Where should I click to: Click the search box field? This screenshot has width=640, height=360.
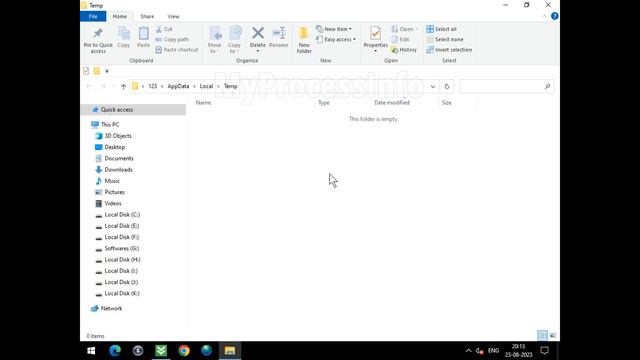coord(507,87)
